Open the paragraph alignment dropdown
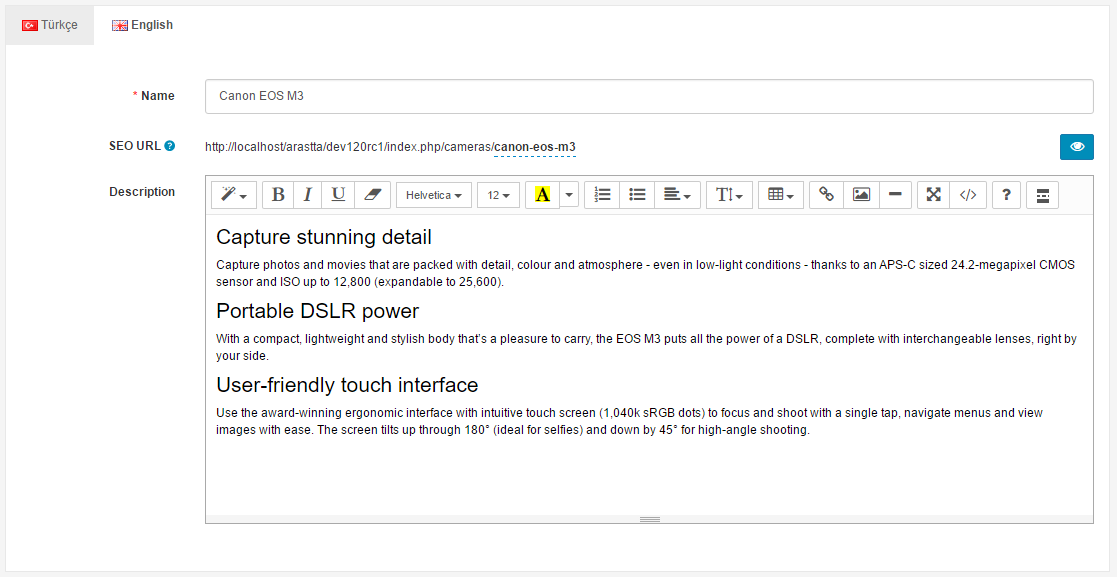This screenshot has width=1117, height=577. click(x=677, y=195)
